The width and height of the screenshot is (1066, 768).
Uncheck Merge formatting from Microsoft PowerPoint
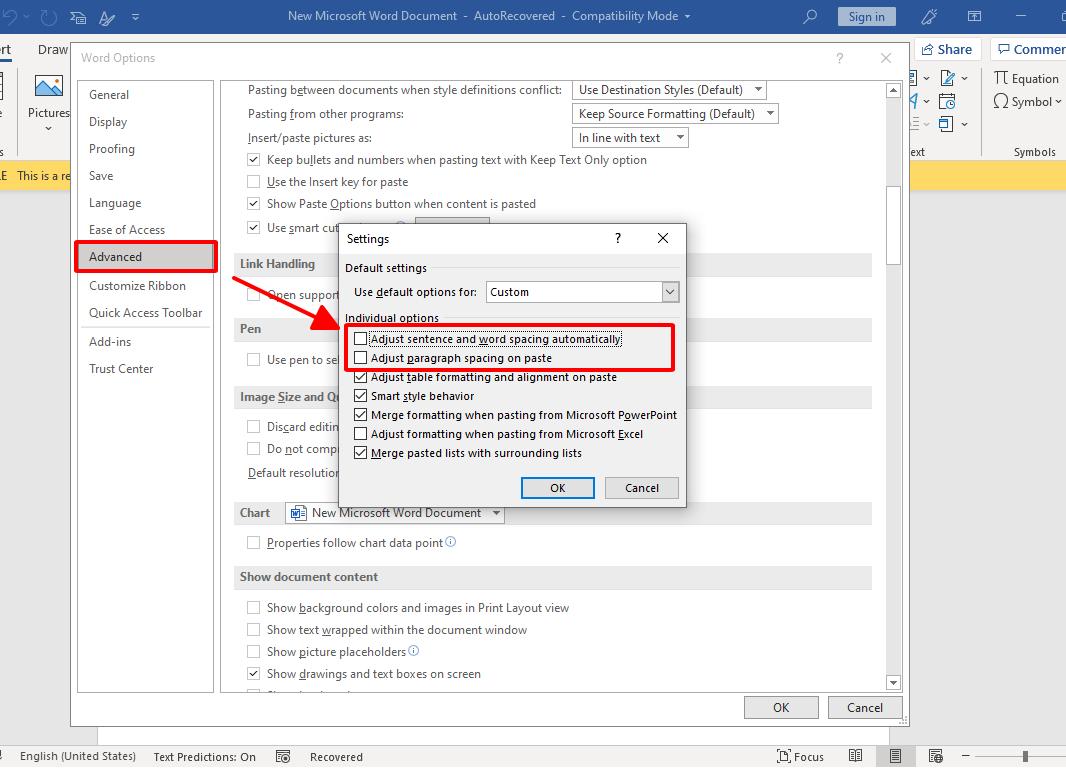click(360, 415)
